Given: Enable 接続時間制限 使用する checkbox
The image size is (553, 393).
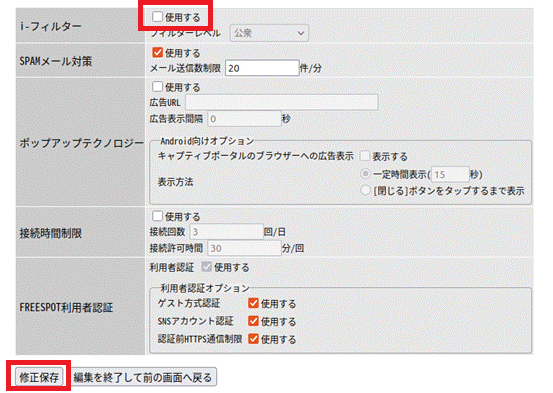Looking at the screenshot, I should [x=157, y=216].
